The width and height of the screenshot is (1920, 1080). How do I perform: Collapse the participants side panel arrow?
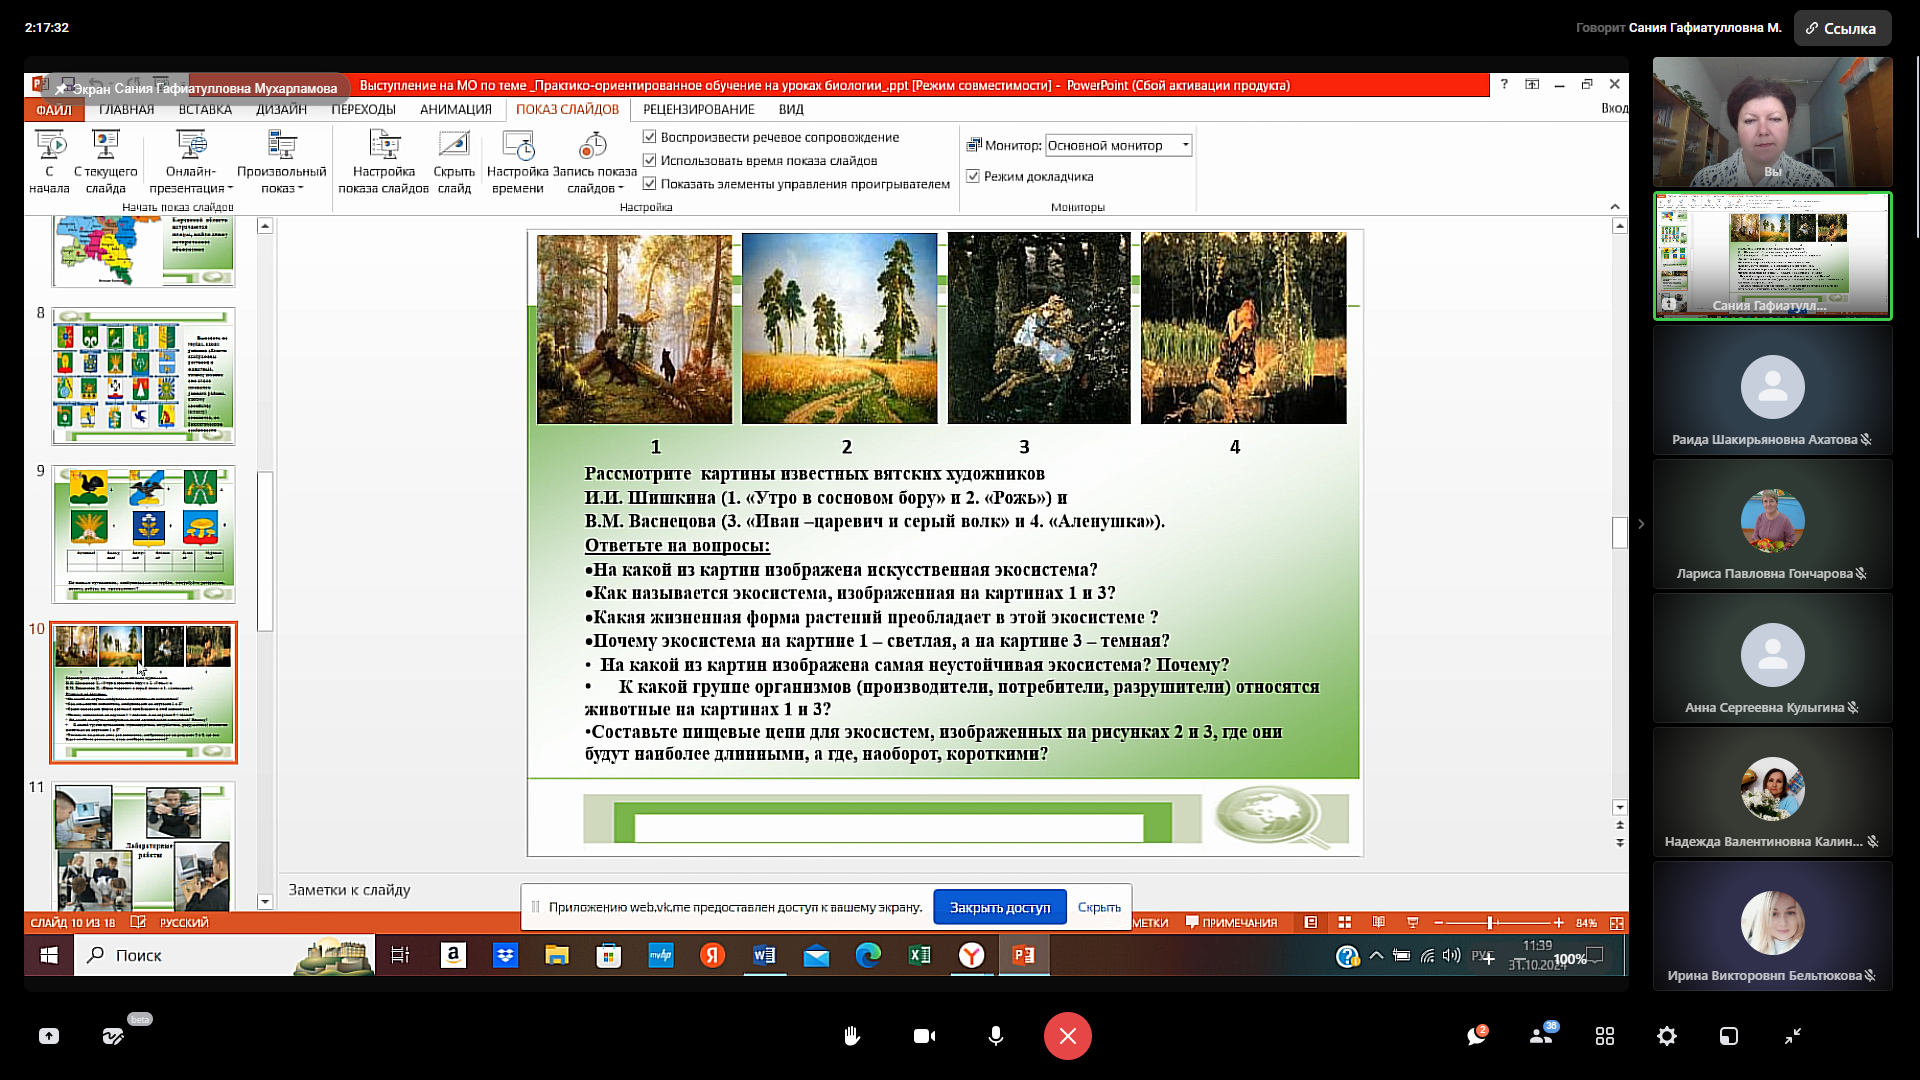pyautogui.click(x=1641, y=523)
